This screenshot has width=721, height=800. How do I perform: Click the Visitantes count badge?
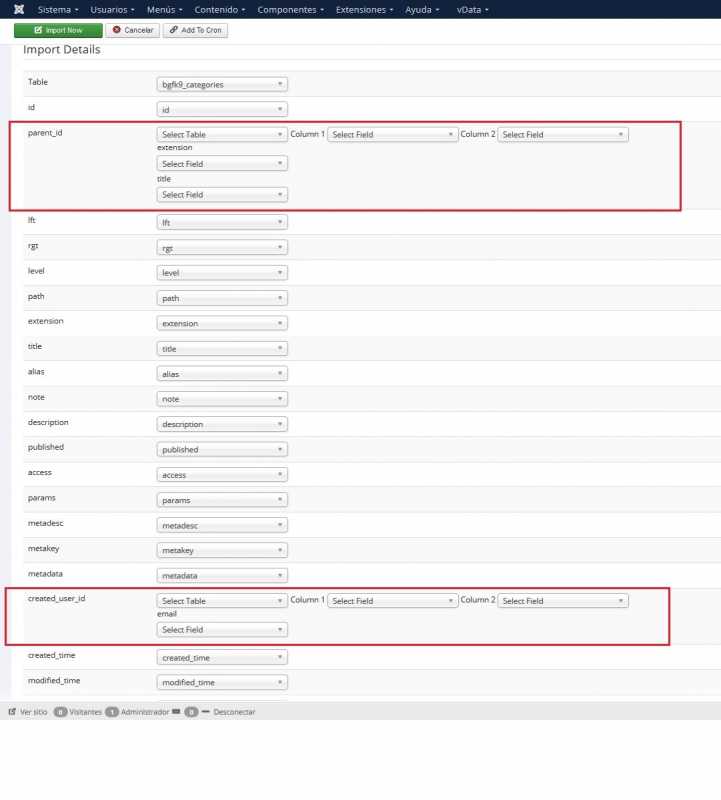[61, 712]
